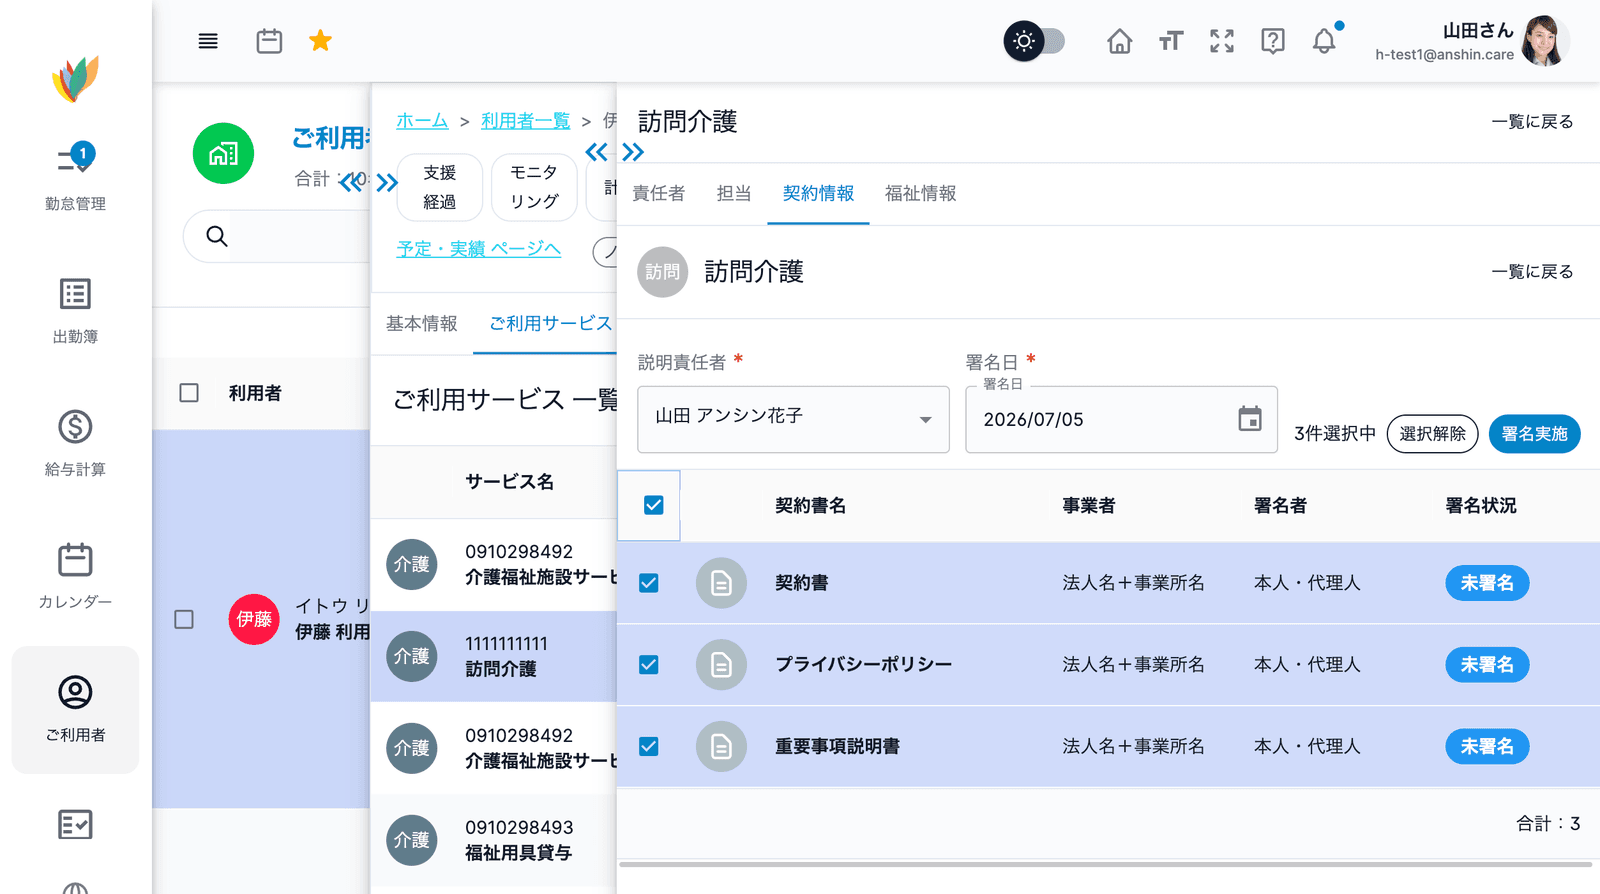Click 未署名 badge in プライバシーポリシー row
This screenshot has height=894, width=1600.
(1487, 665)
